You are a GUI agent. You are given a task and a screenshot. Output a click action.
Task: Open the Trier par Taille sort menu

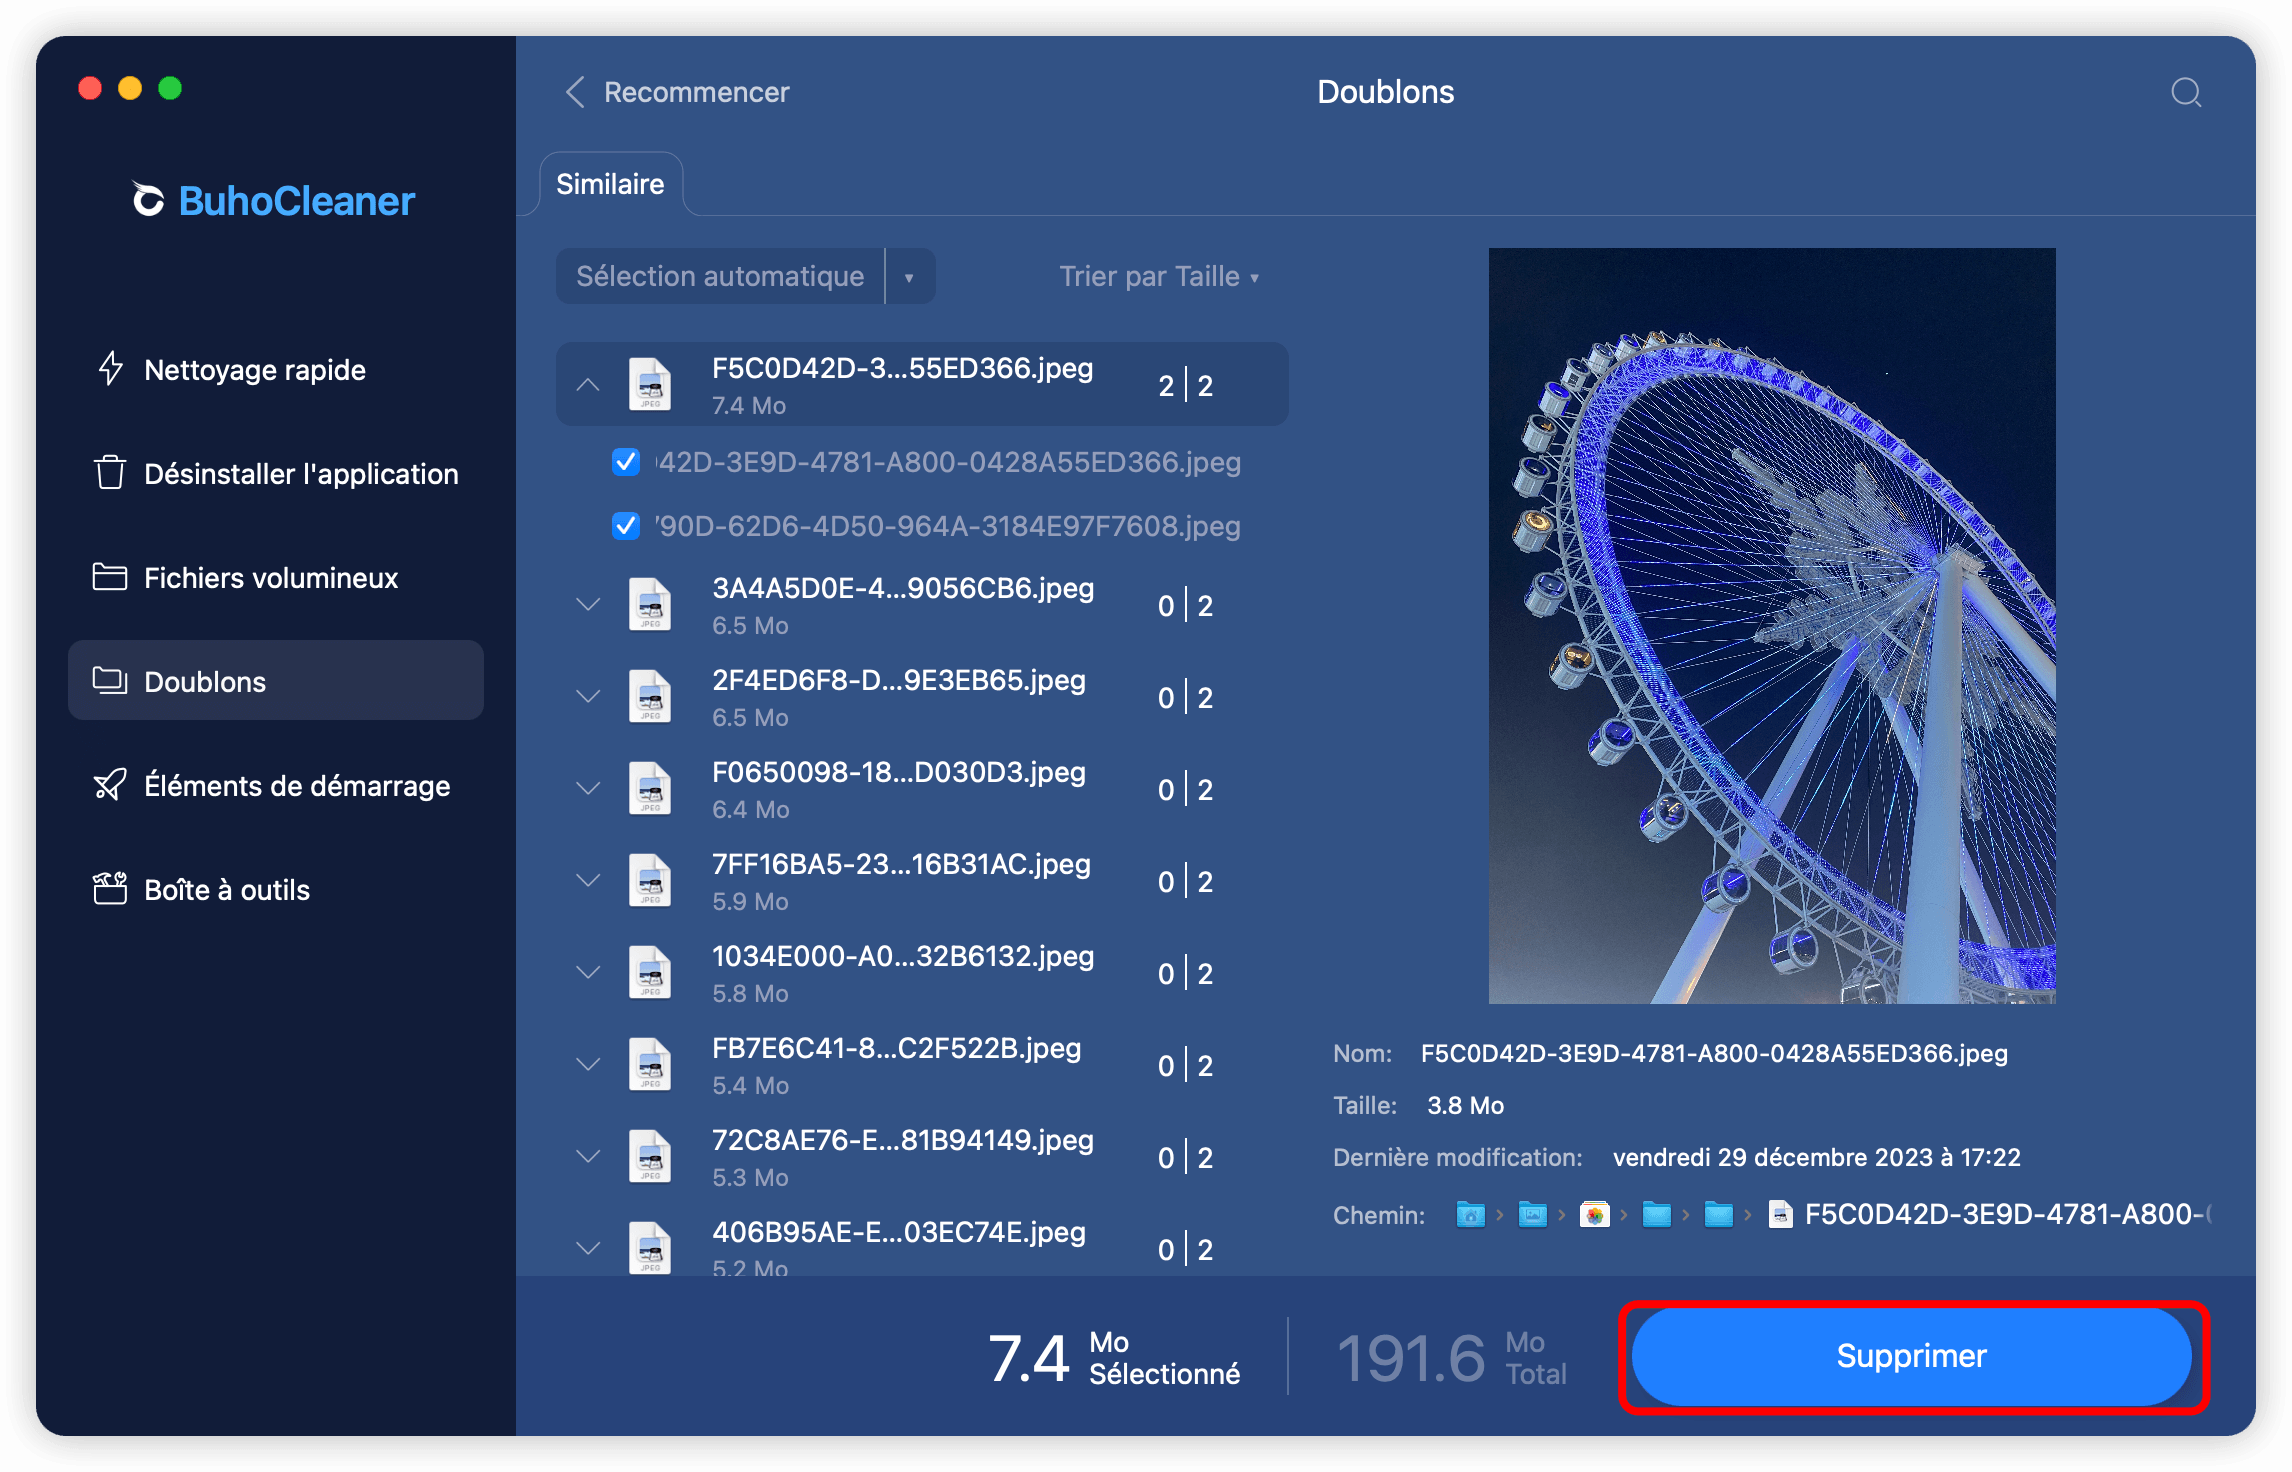(x=1159, y=277)
